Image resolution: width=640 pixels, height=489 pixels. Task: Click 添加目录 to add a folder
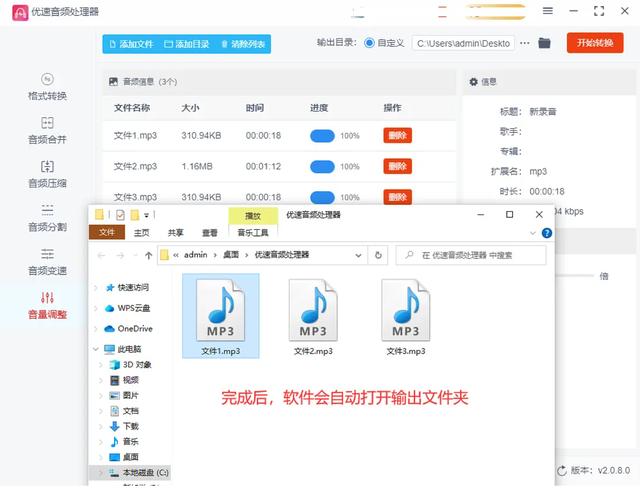(187, 44)
